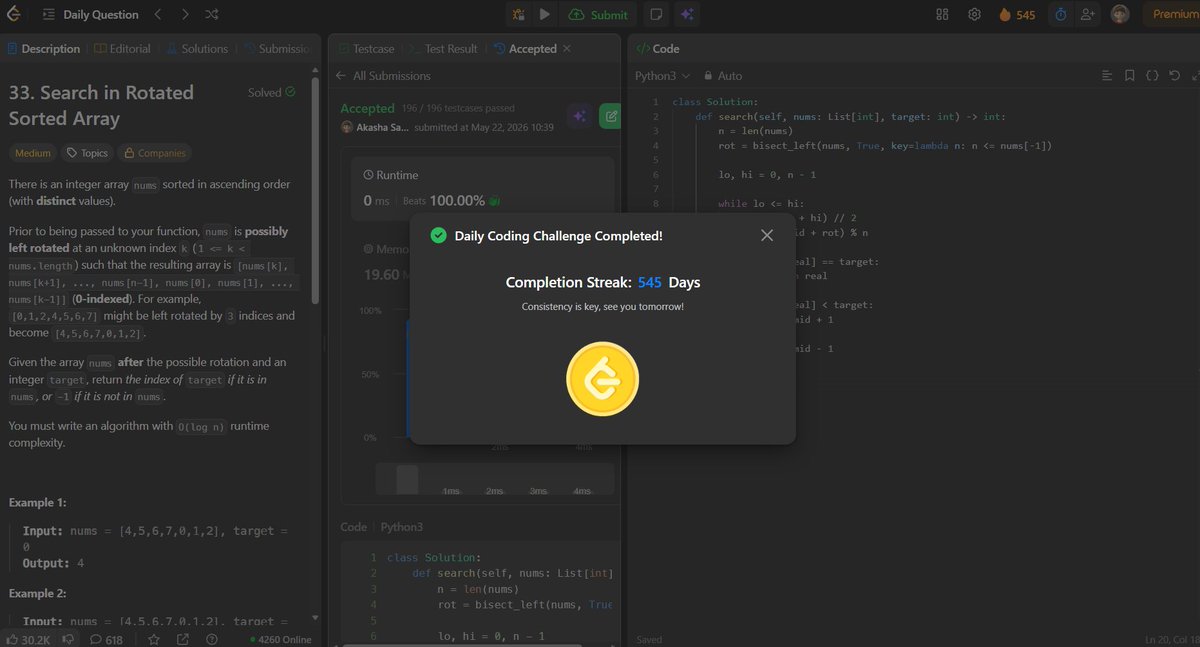Dislike the problem with thumbs down
The width and height of the screenshot is (1200, 647).
coord(68,639)
